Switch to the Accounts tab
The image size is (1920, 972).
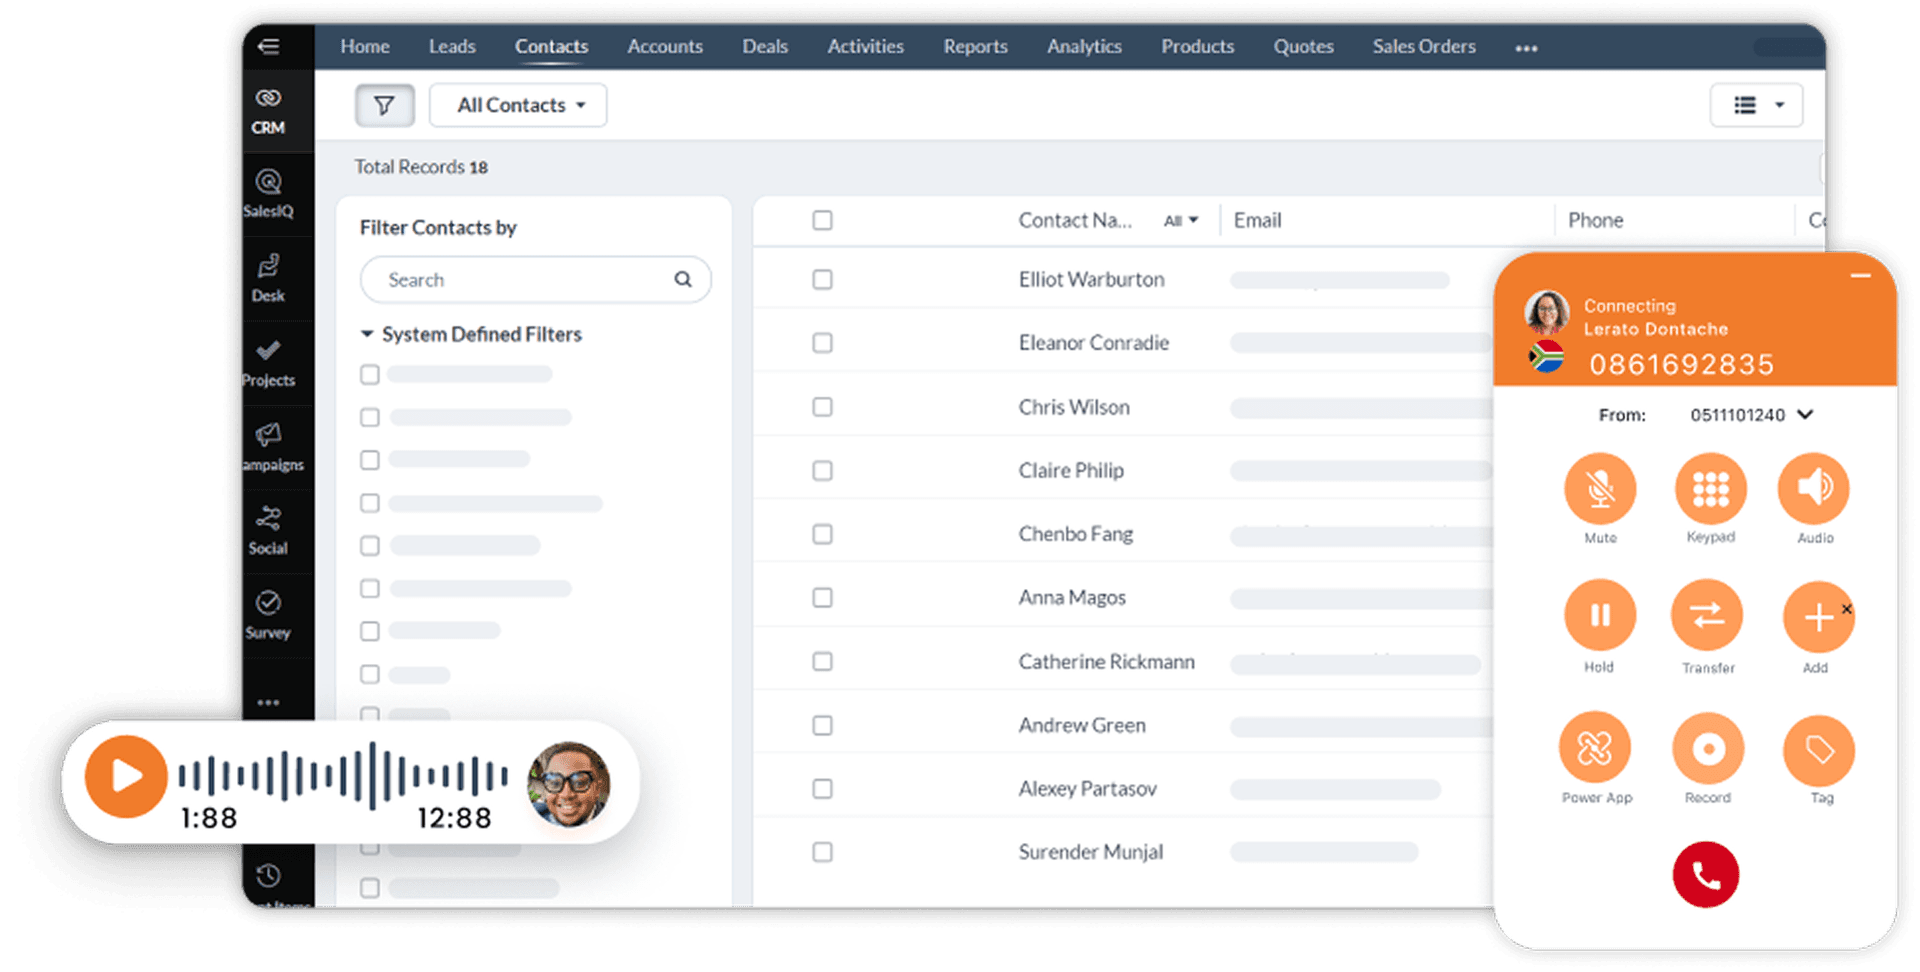[665, 46]
